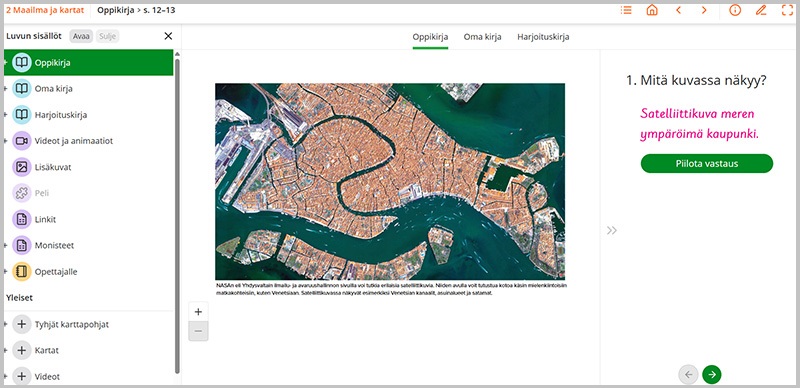Expand the Tyhjät karttapohjat arrow

pos(6,324)
